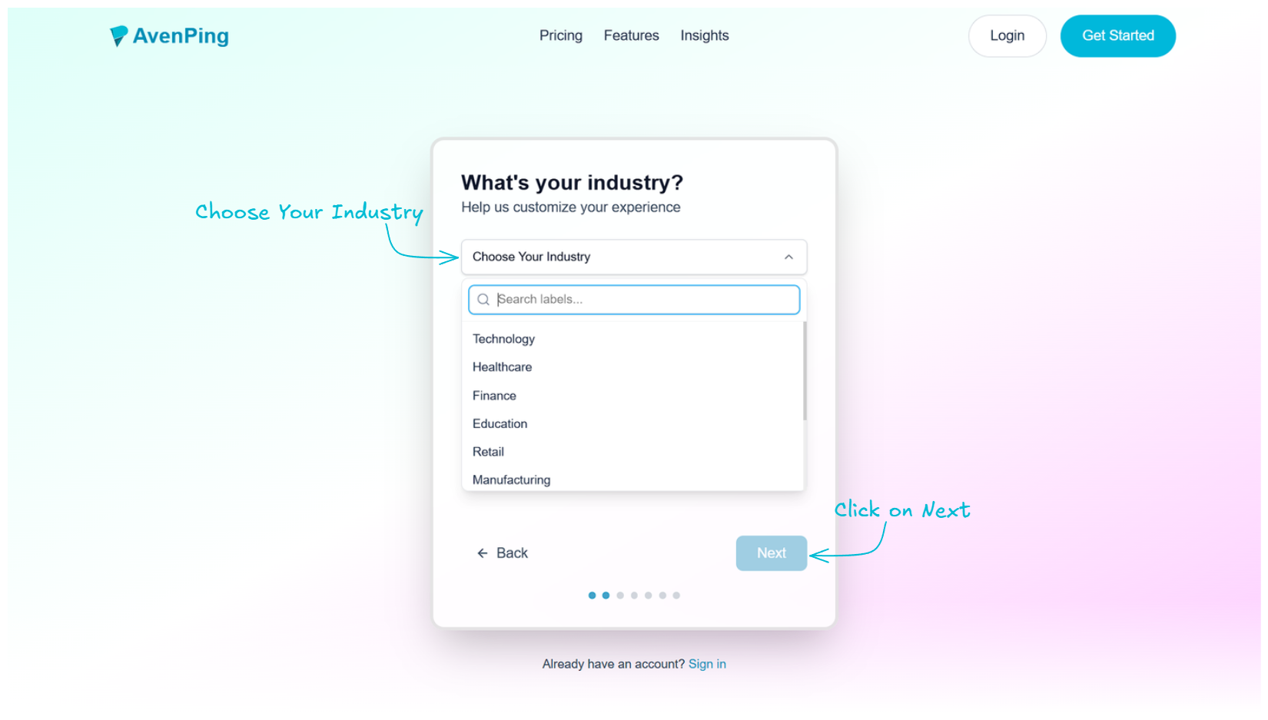
Task: Navigate to Features in the top menu
Action: pos(631,35)
